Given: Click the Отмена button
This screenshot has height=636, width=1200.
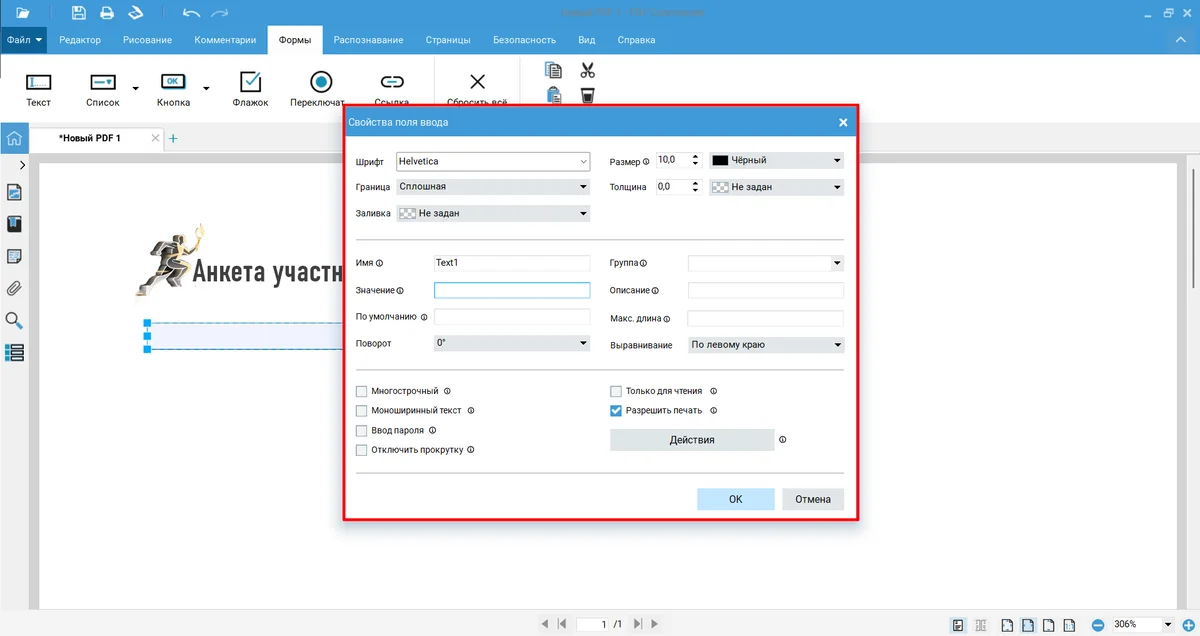Looking at the screenshot, I should 812,499.
